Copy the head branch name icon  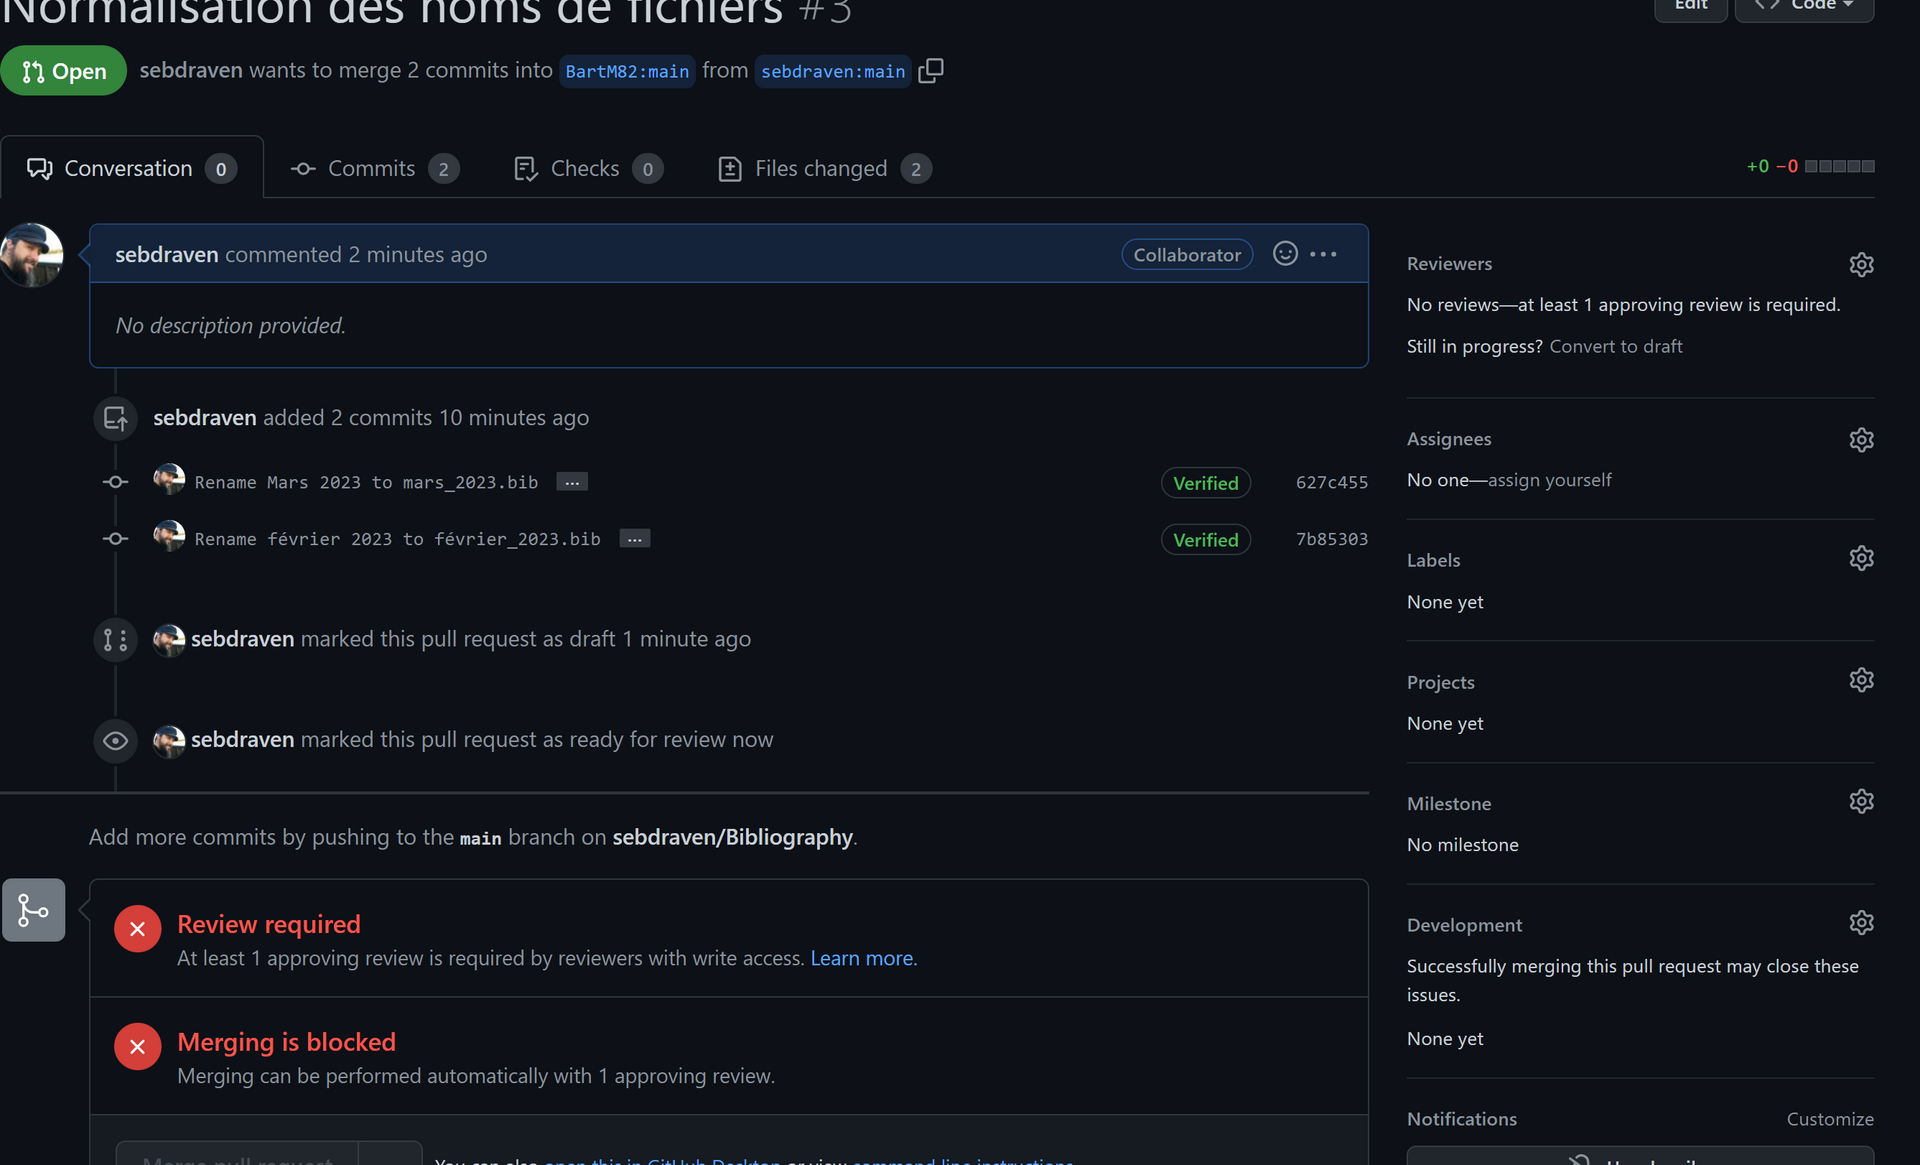click(931, 71)
